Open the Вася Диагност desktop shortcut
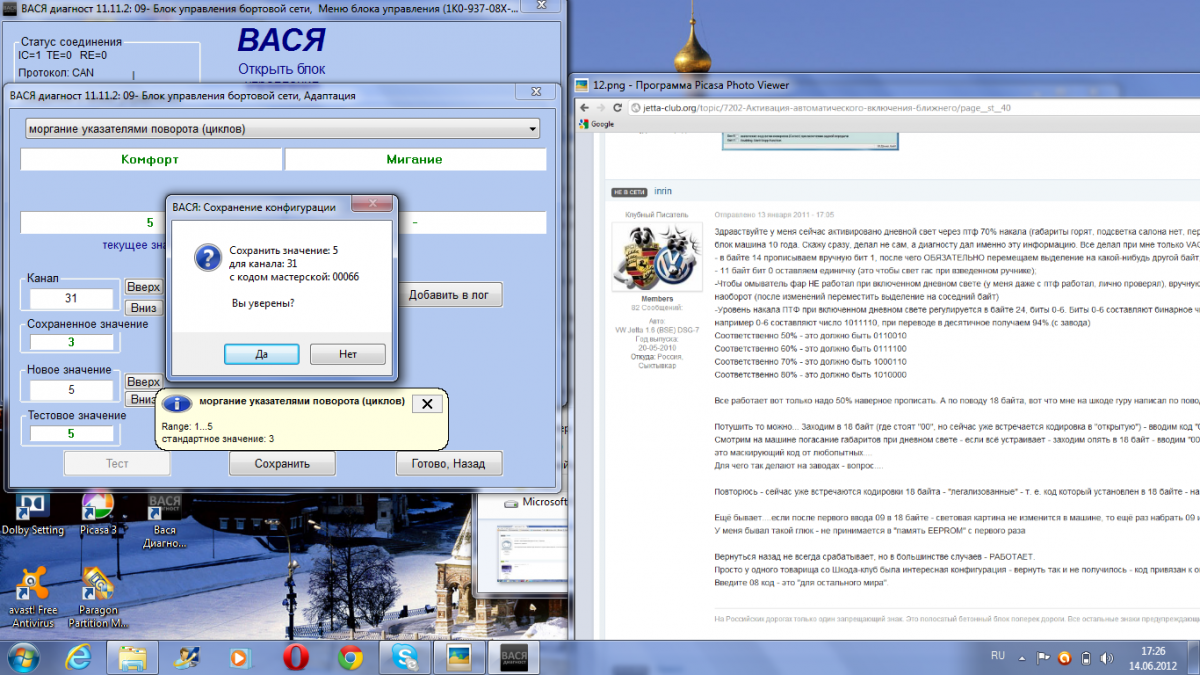Screen dimensions: 1200x675 point(164,520)
